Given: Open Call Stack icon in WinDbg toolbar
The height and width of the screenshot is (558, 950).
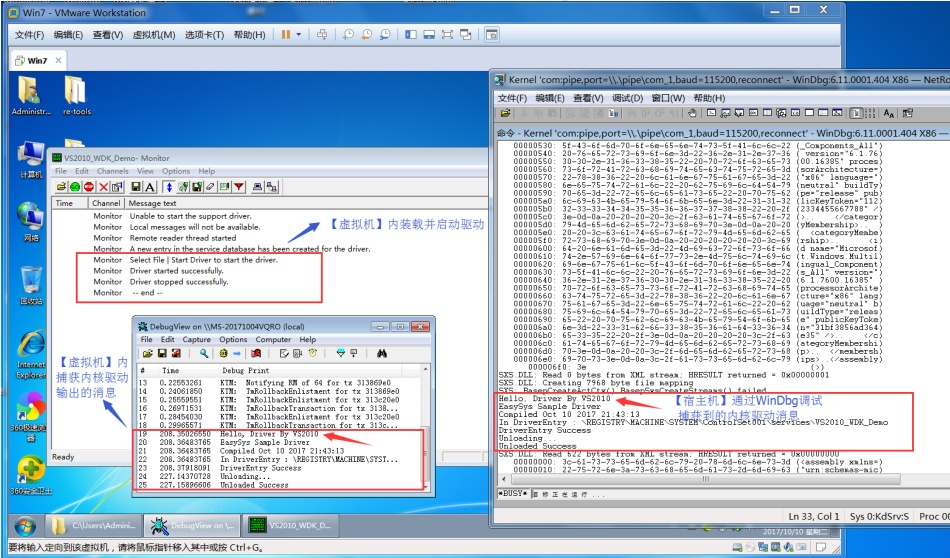Looking at the screenshot, I should point(781,113).
